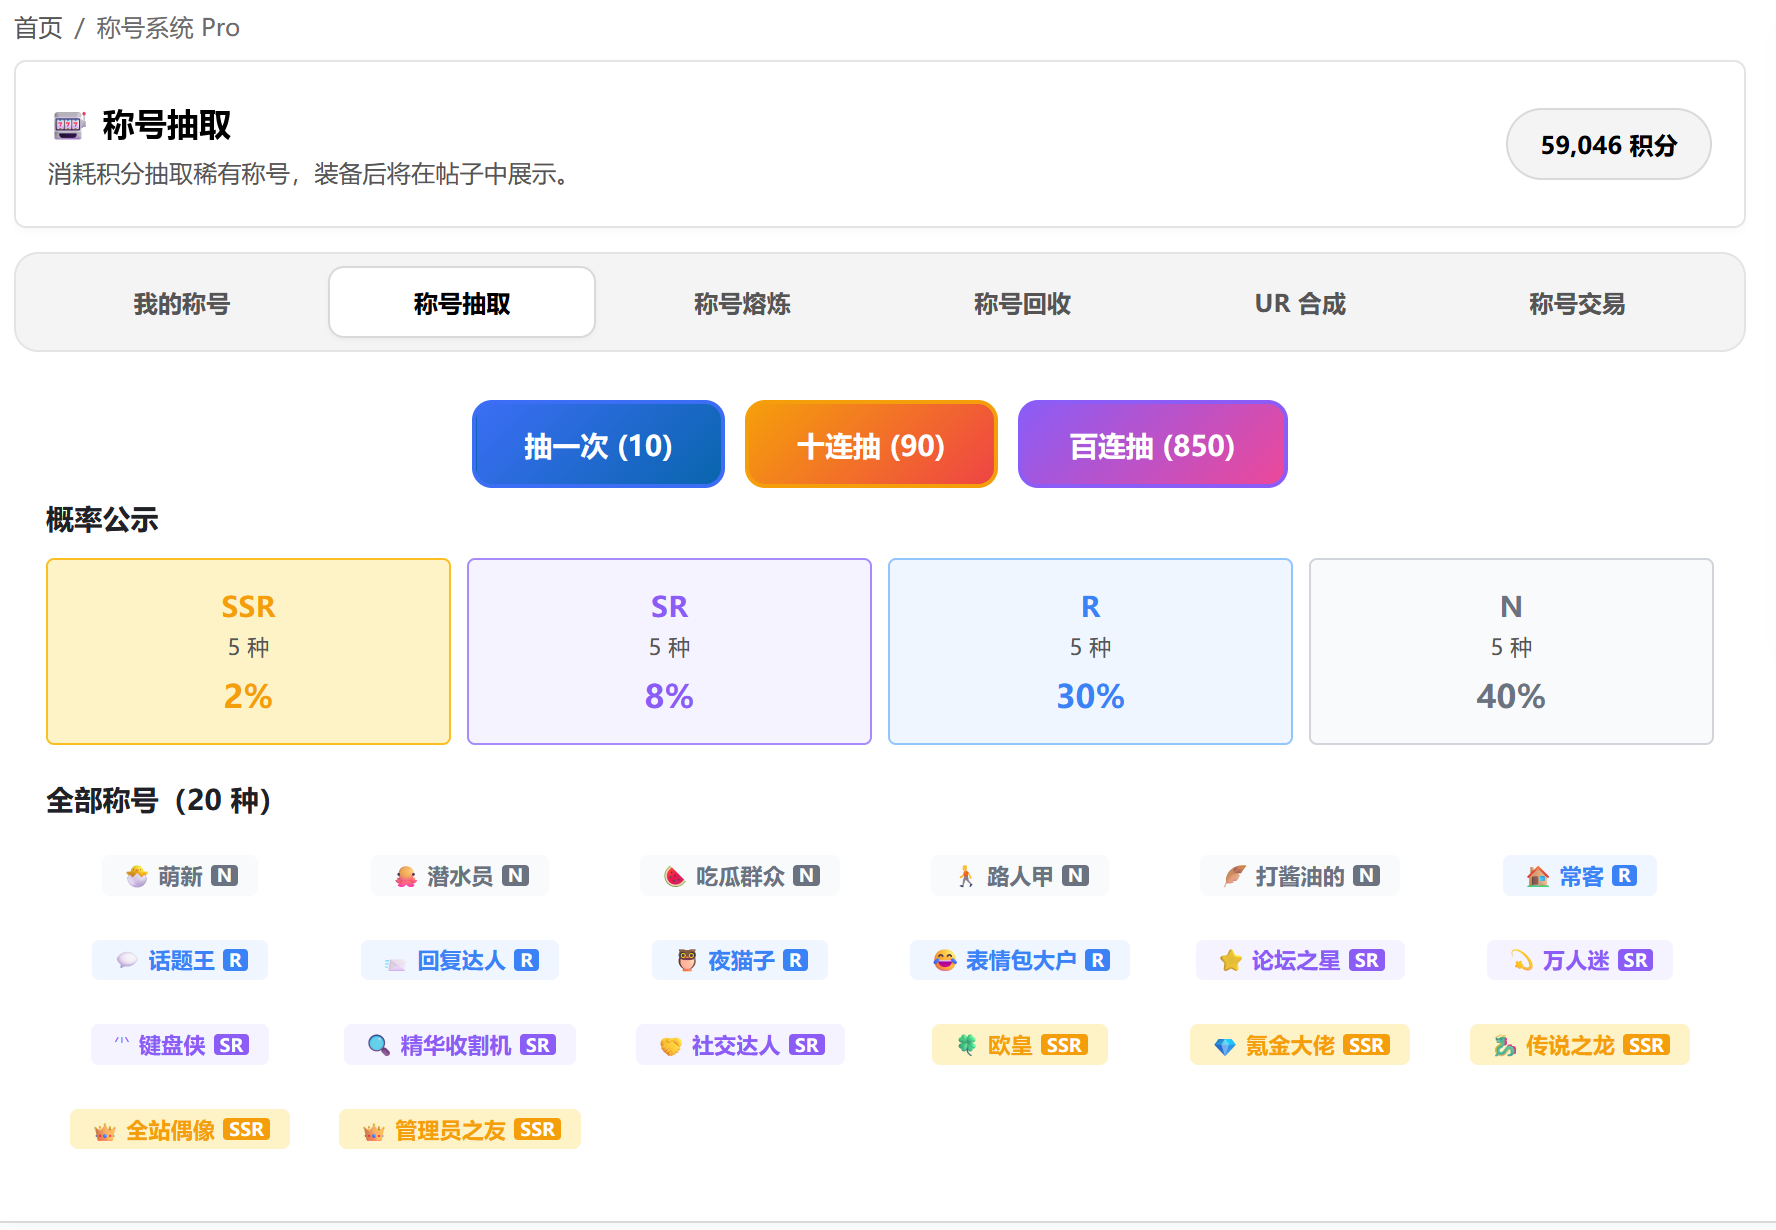
Task: Click the 潜水员 title emoji icon
Action: pyautogui.click(x=406, y=877)
